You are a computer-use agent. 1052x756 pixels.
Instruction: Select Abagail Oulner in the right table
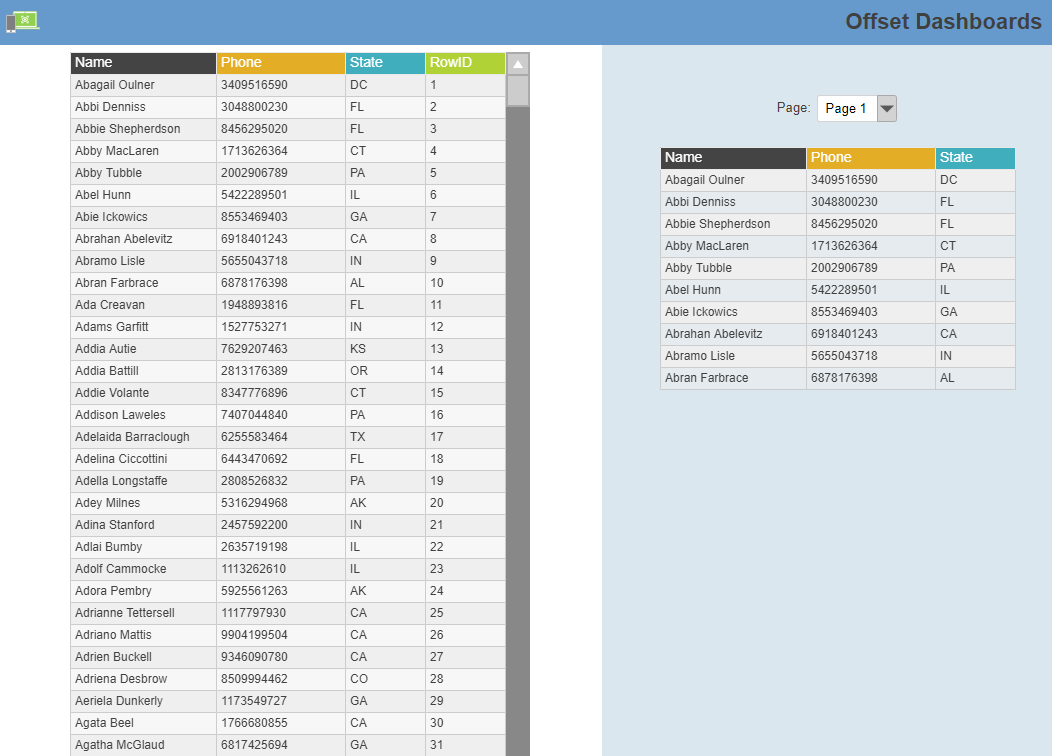tap(704, 180)
